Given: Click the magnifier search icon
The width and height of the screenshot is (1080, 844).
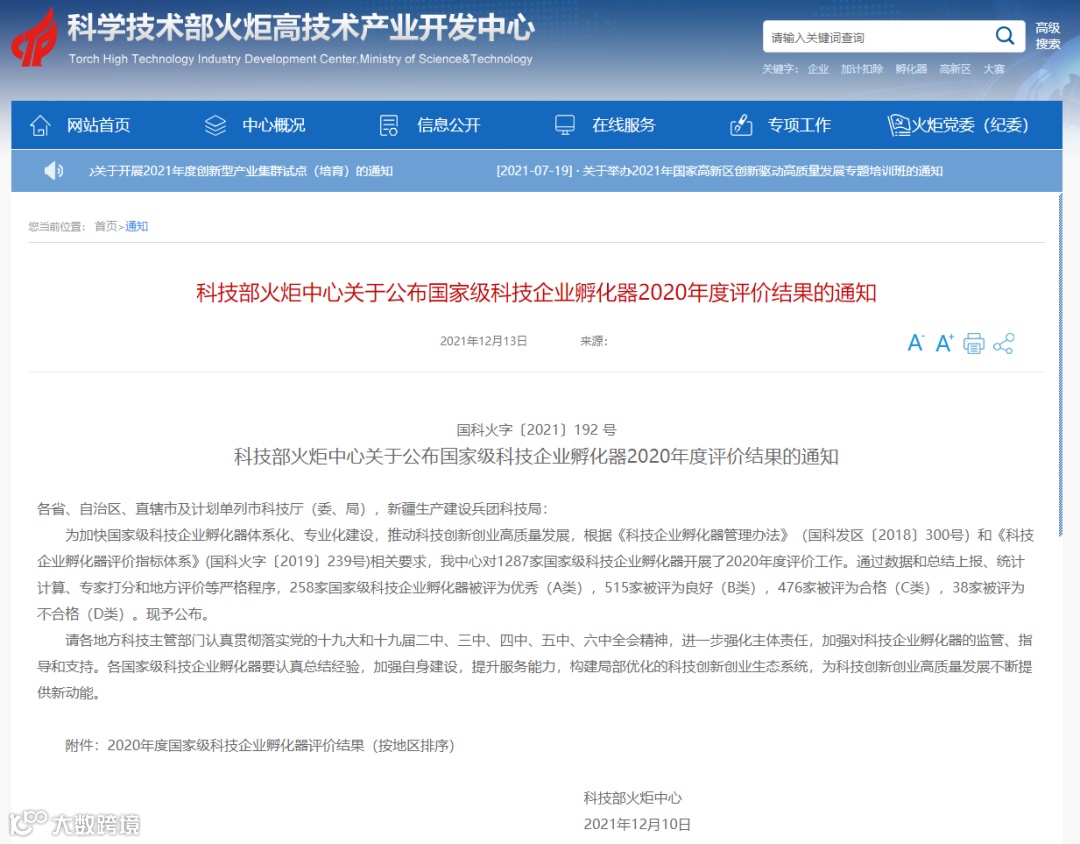Looking at the screenshot, I should coord(1005,36).
